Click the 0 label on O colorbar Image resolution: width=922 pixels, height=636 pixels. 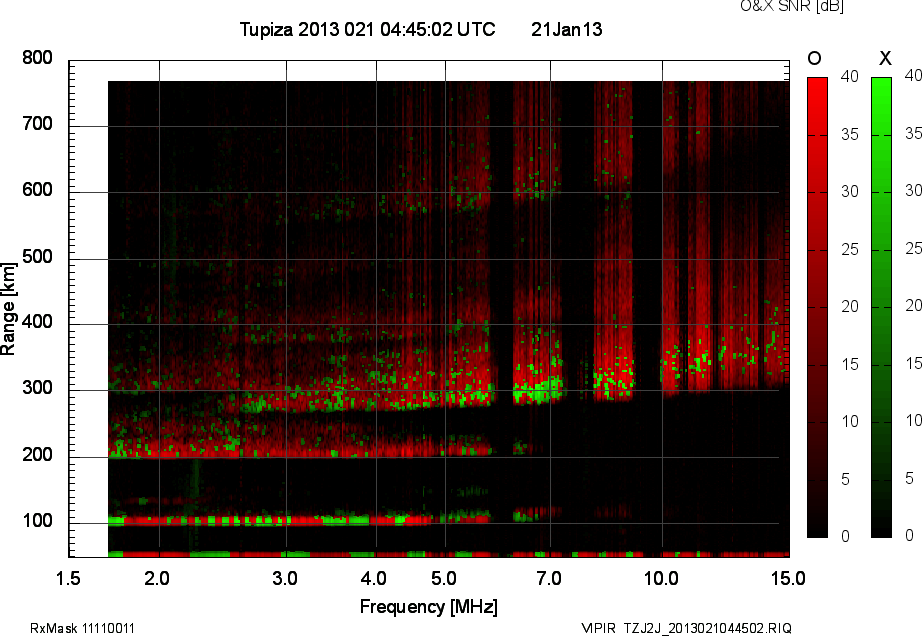click(x=846, y=536)
